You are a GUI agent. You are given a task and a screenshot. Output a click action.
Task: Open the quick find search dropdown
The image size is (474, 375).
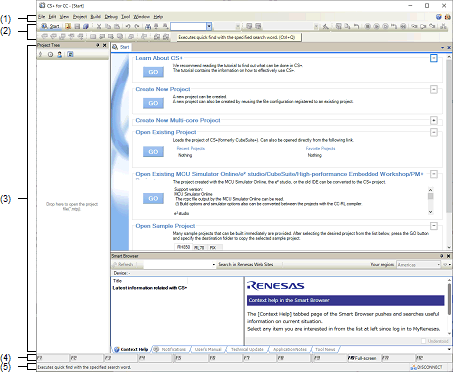point(209,26)
